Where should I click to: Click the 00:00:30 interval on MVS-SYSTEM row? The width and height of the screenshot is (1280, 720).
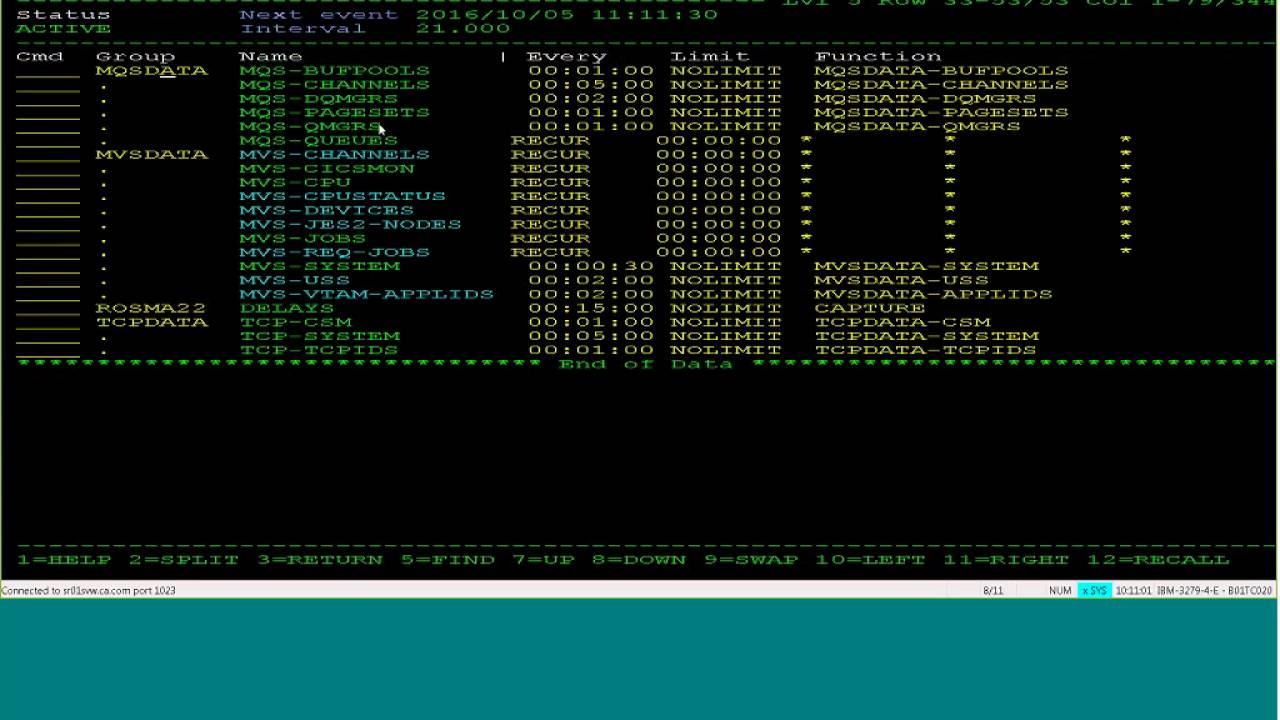591,267
